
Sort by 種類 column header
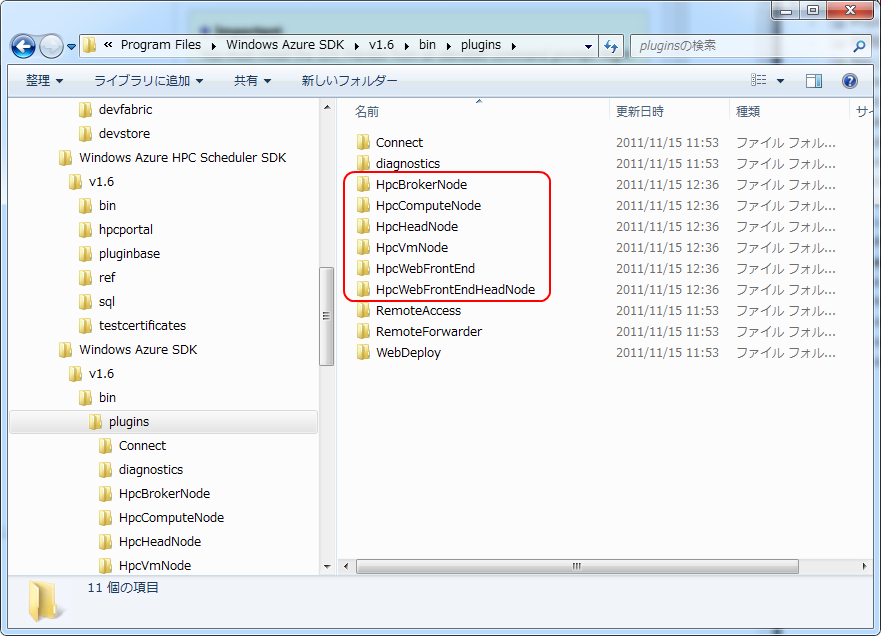click(748, 111)
